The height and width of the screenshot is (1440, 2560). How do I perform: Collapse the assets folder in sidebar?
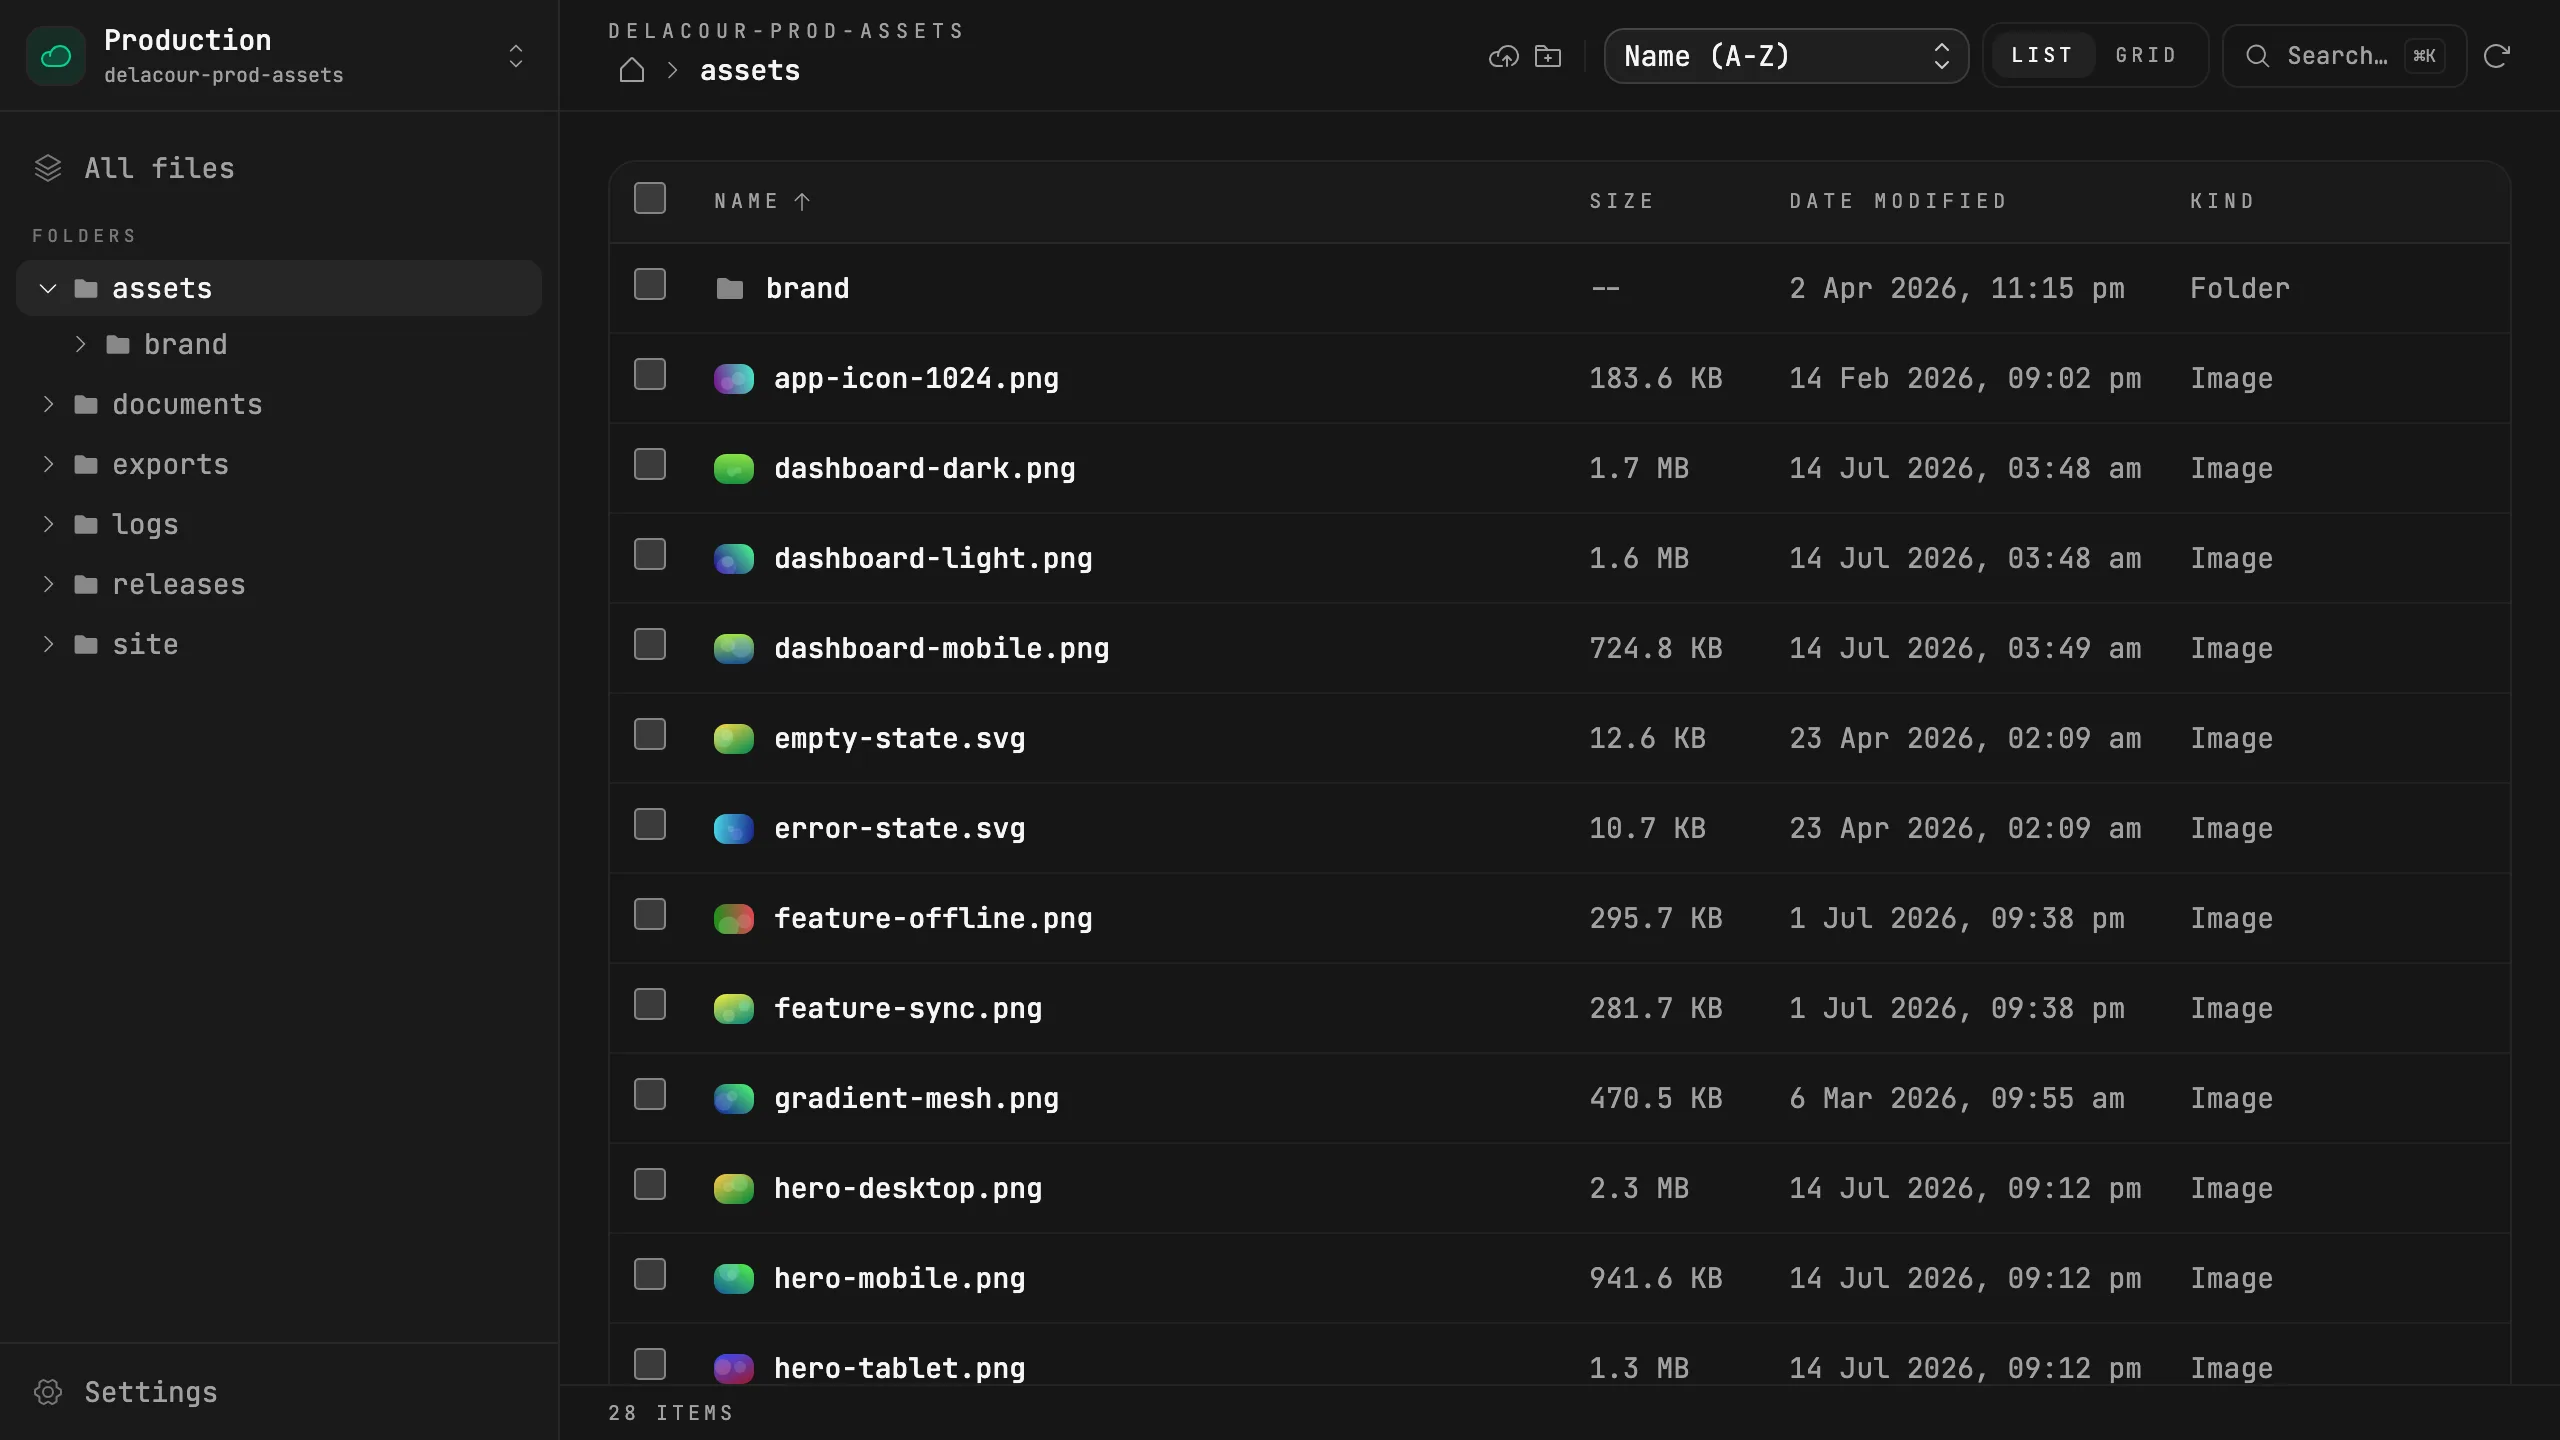coord(48,289)
